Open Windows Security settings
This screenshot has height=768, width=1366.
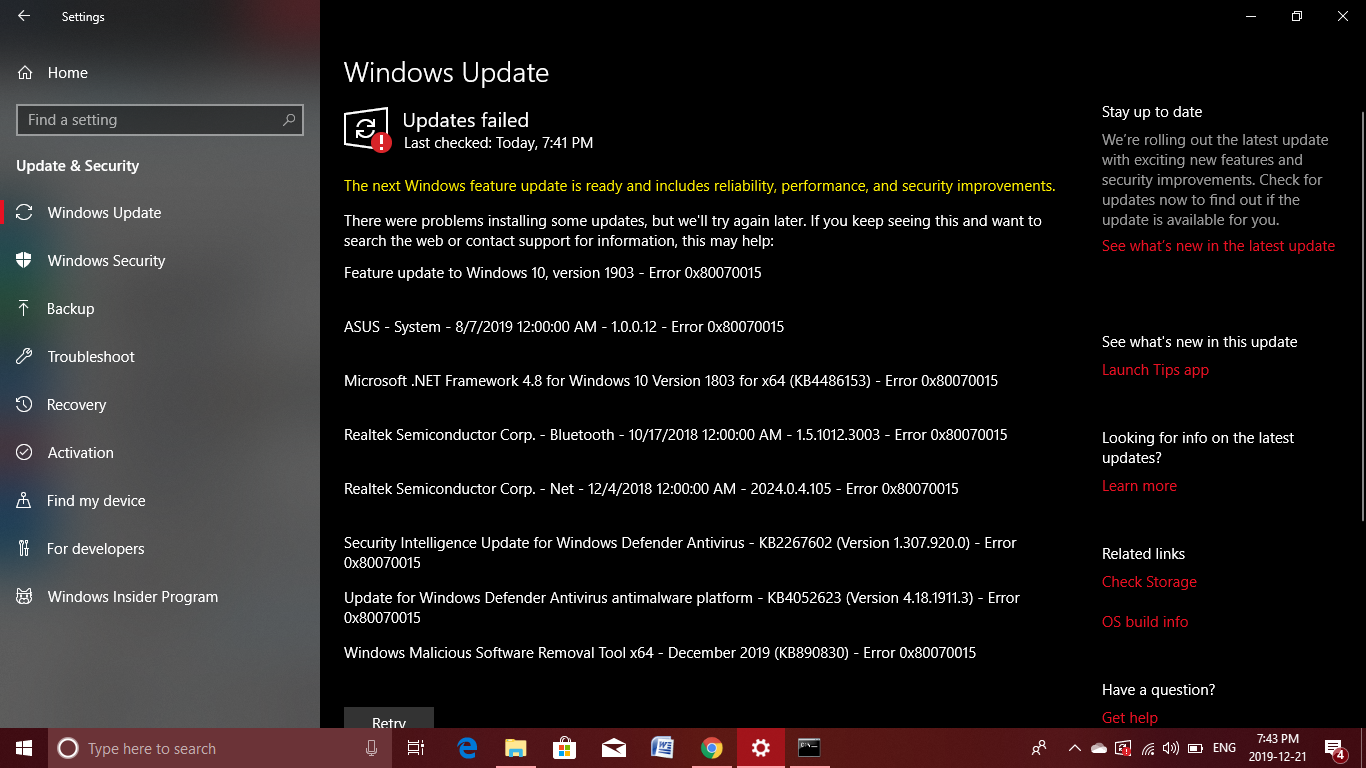pos(160,261)
